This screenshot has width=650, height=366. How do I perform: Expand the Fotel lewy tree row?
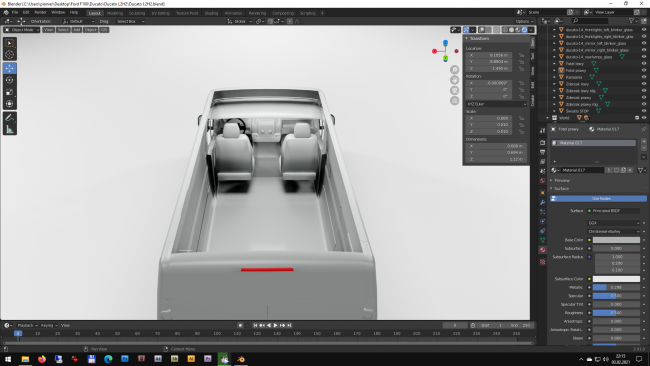pyautogui.click(x=554, y=63)
